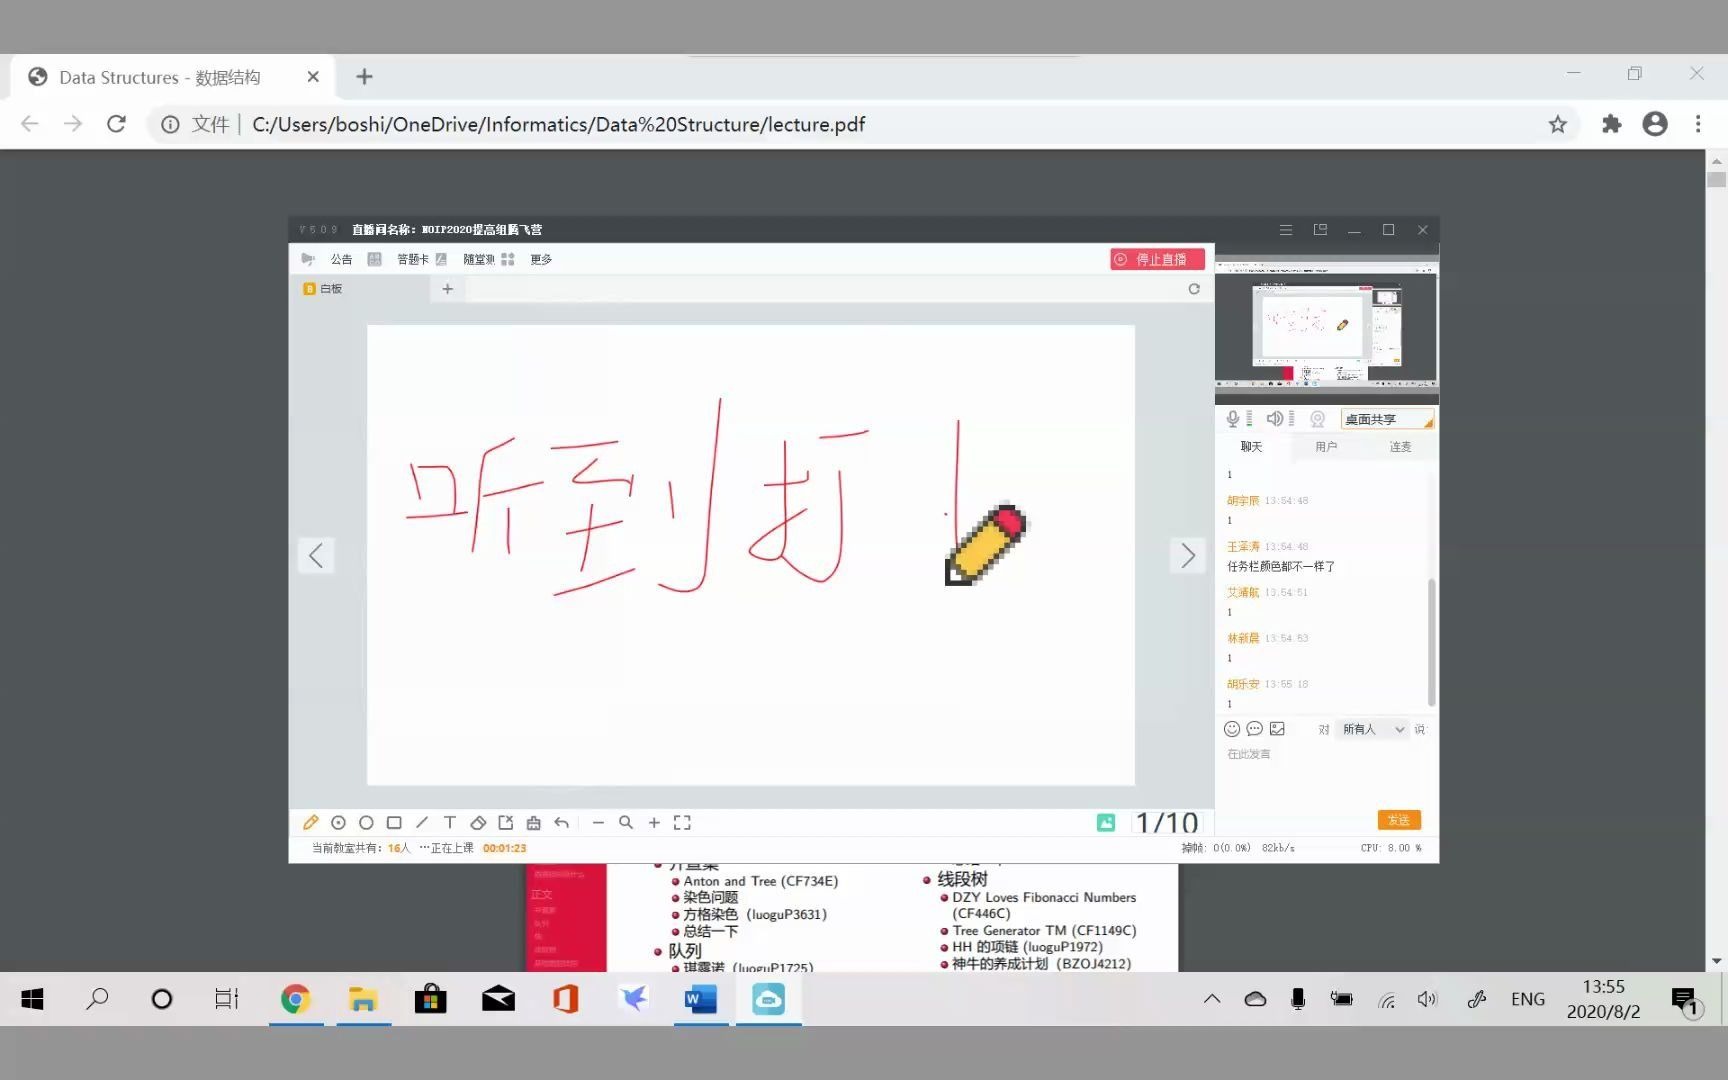This screenshot has width=1728, height=1080.
Task: Click the flag icon before 公告
Action: 308,259
